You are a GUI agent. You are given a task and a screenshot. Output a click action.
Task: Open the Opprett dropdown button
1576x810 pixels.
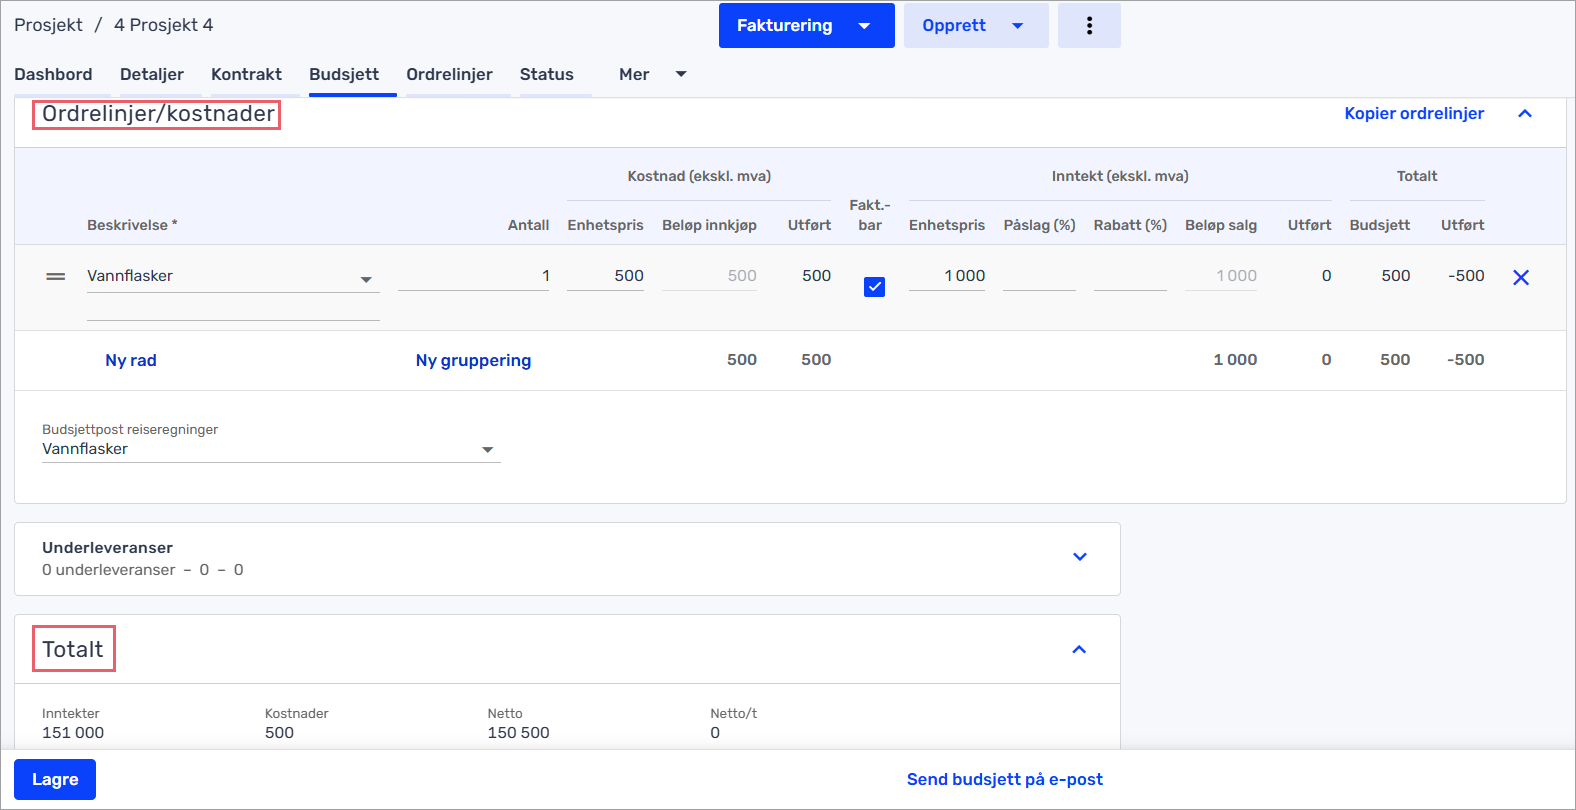pyautogui.click(x=976, y=25)
